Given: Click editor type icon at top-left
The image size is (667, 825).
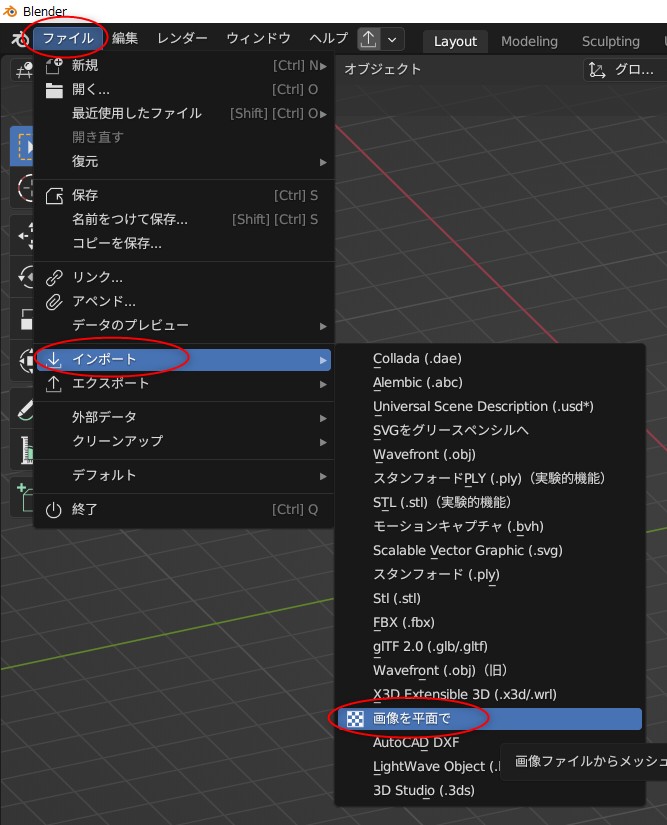Looking at the screenshot, I should point(23,69).
